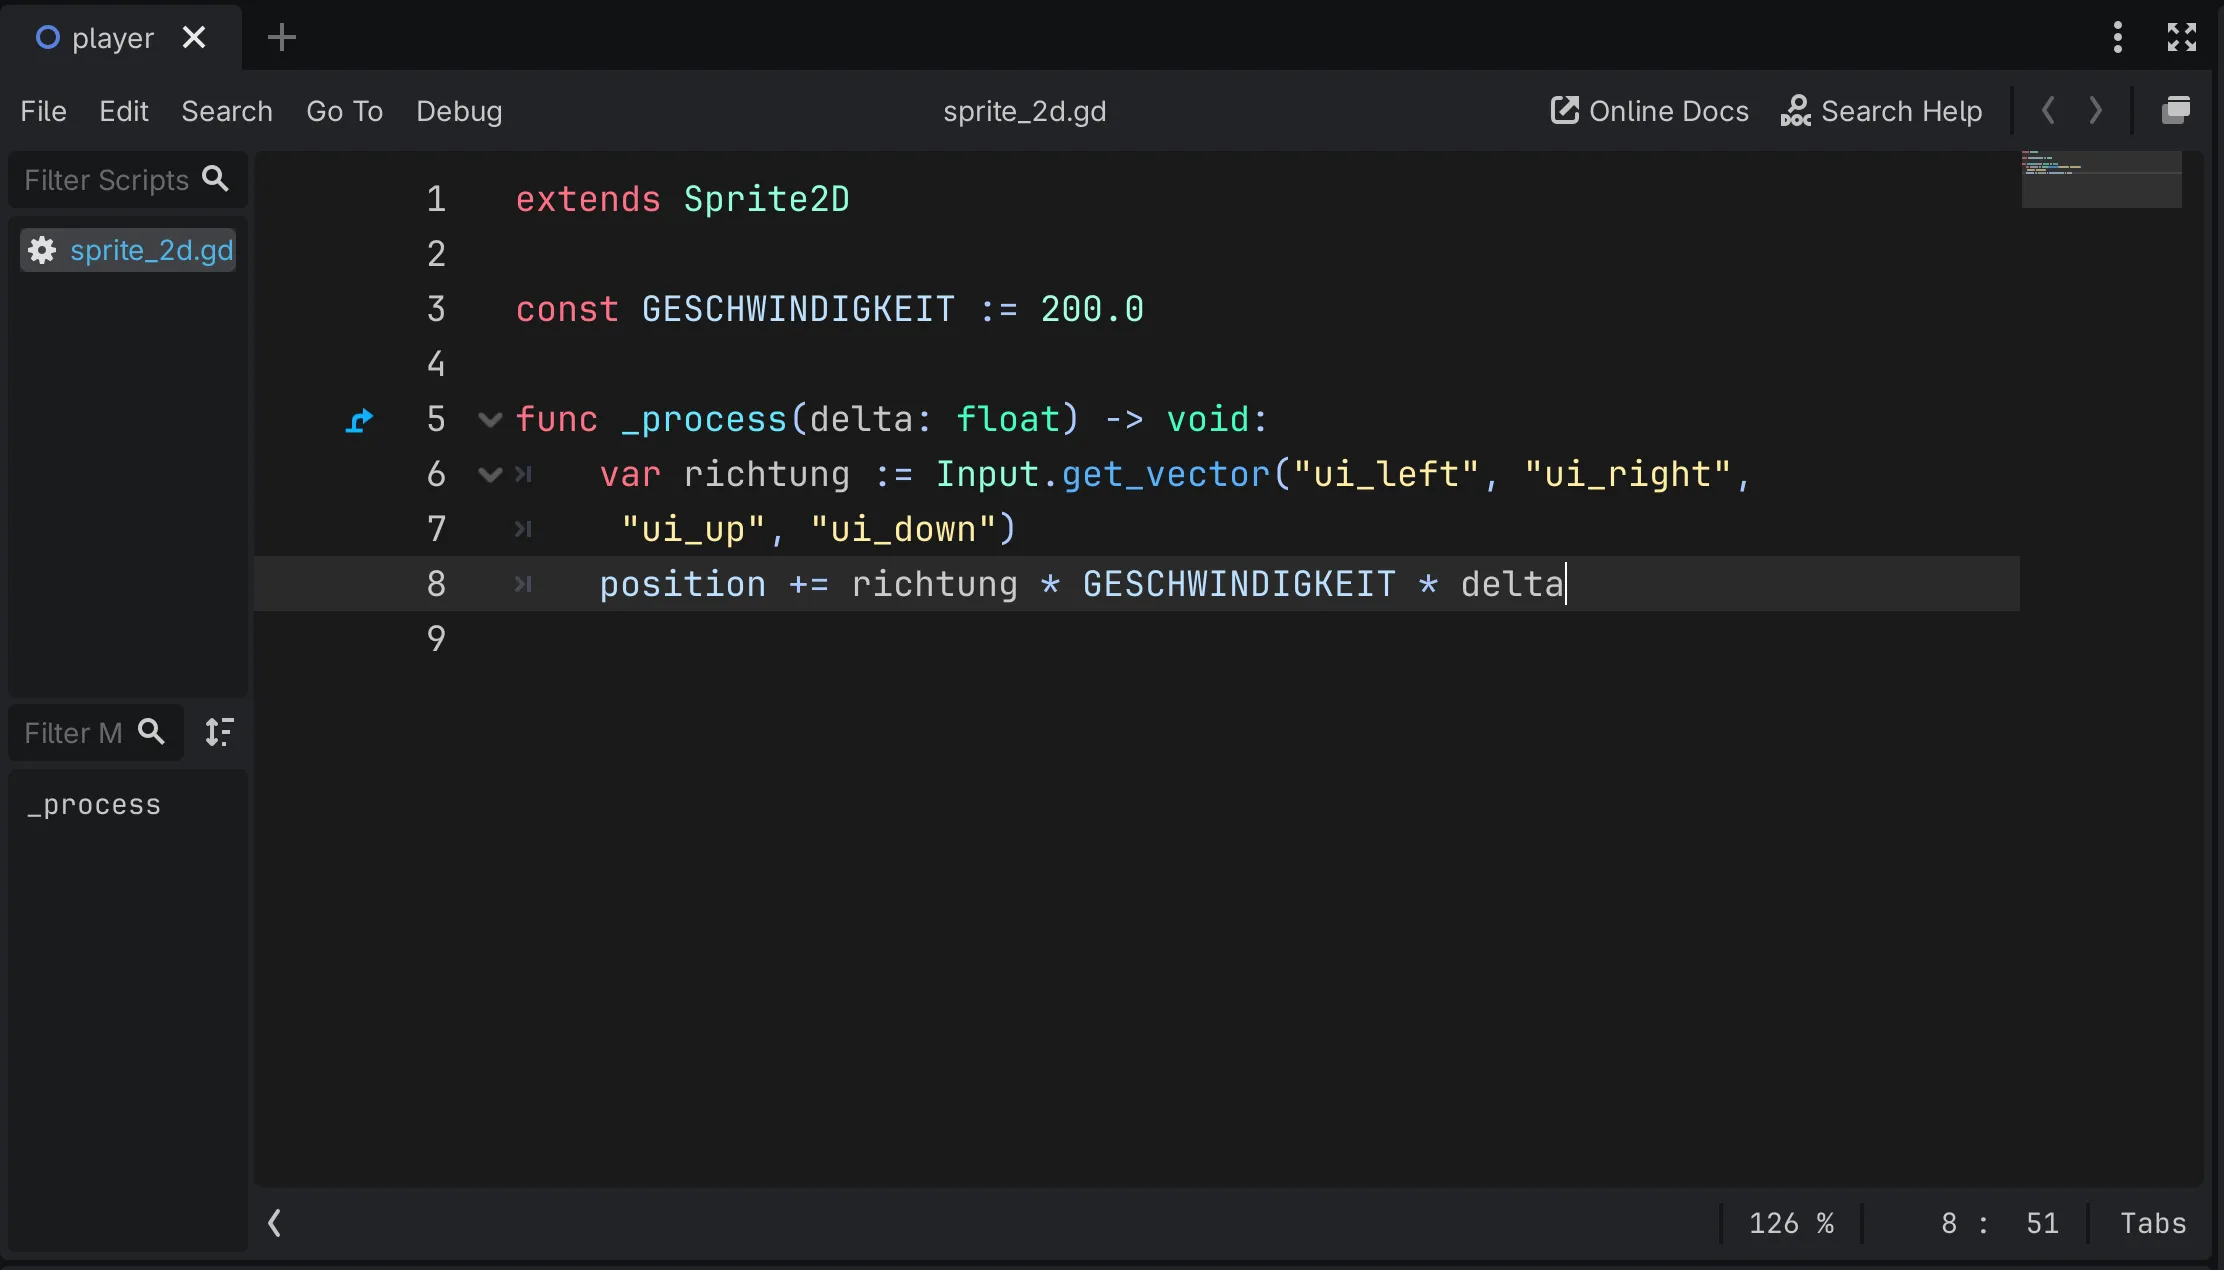Toggle distraction-free fullscreen mode
This screenshot has height=1270, width=2224.
click(2181, 38)
